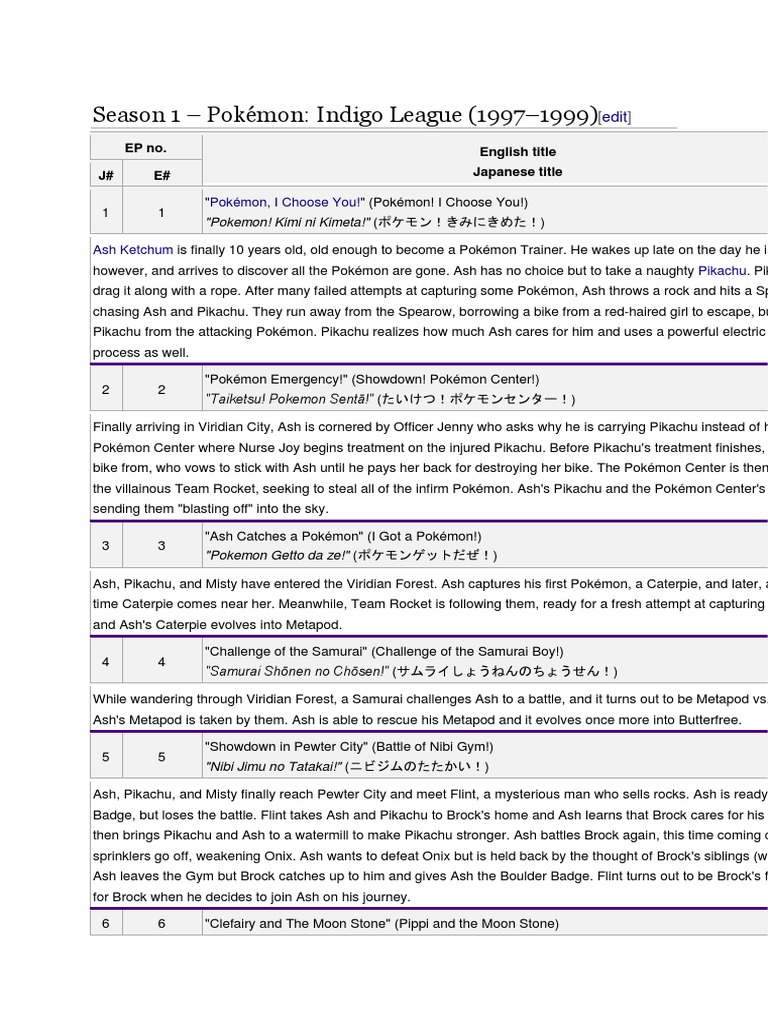Click the "Clefairy and The Moon Stone" title
This screenshot has width=768, height=1024.
pyautogui.click(x=298, y=924)
